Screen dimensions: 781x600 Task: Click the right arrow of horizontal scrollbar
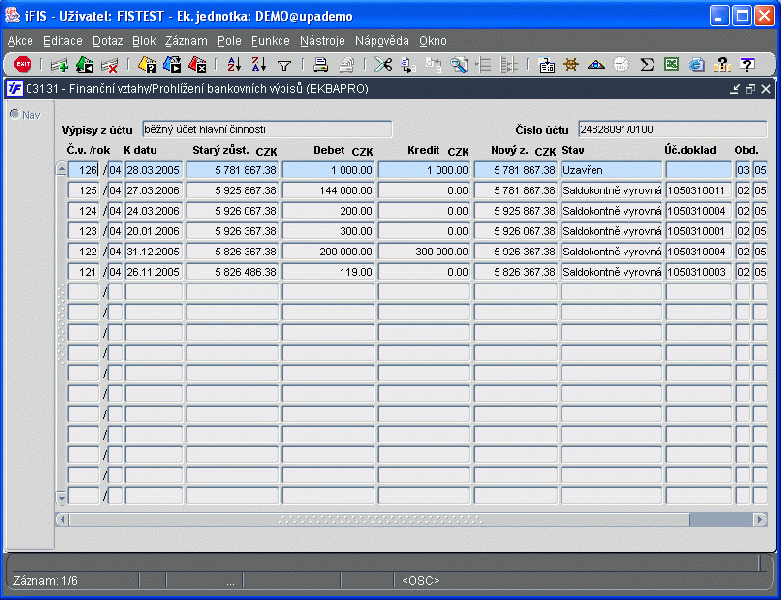(x=760, y=520)
